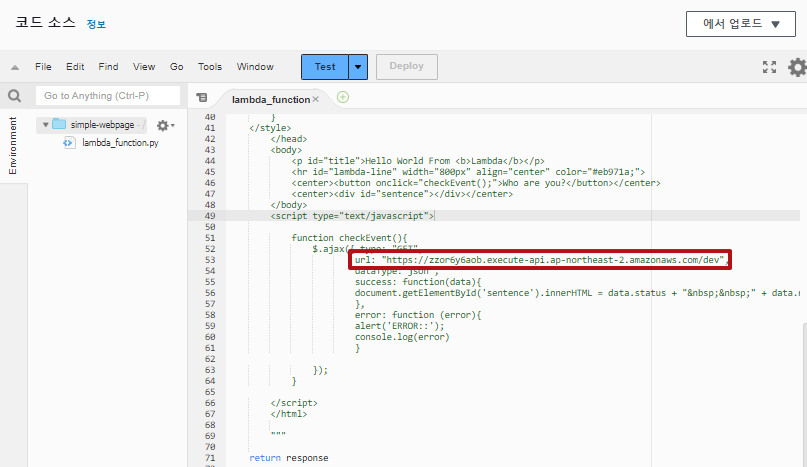
Task: Open lambda_function.py in the file tree
Action: click(120, 143)
